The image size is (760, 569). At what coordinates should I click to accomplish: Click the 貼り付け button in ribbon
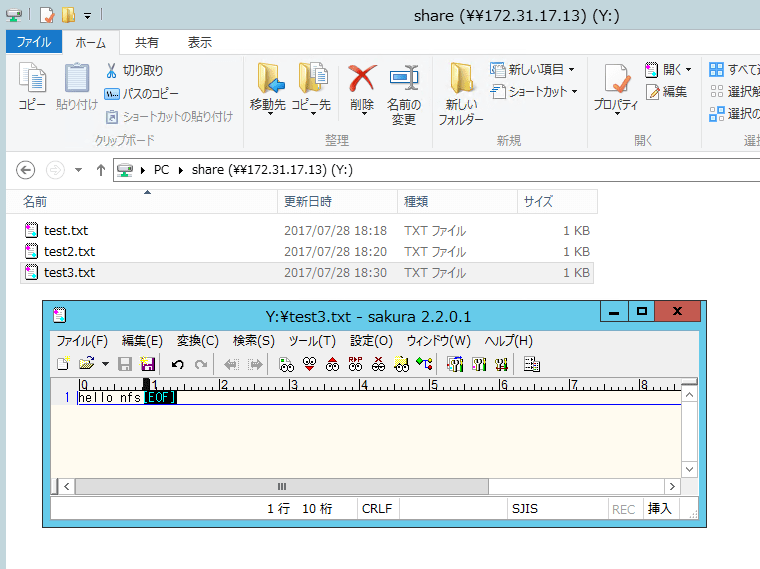click(77, 86)
